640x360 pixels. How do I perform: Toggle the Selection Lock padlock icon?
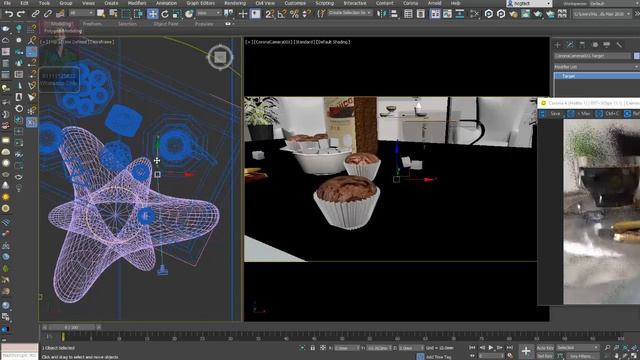click(312, 348)
